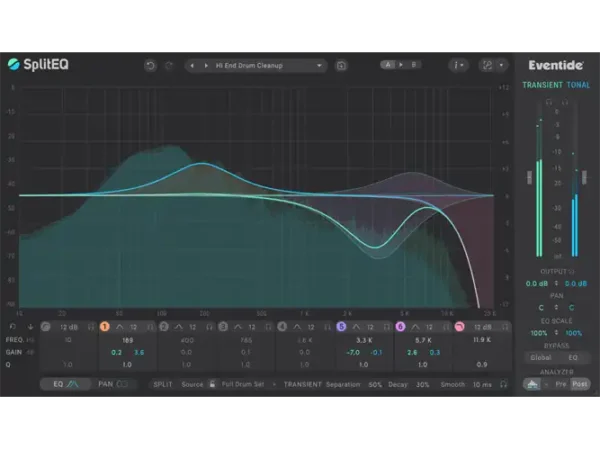Screen dimensions: 600x450
Task: Change band 5 filter shape icon
Action: click(356, 327)
